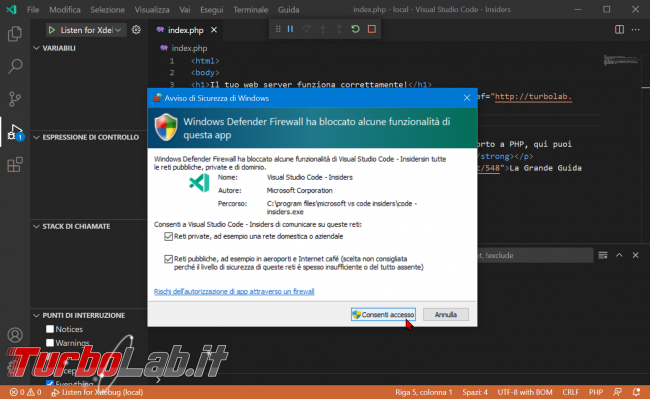
Task: Click the Consenti accesso button
Action: tap(383, 314)
